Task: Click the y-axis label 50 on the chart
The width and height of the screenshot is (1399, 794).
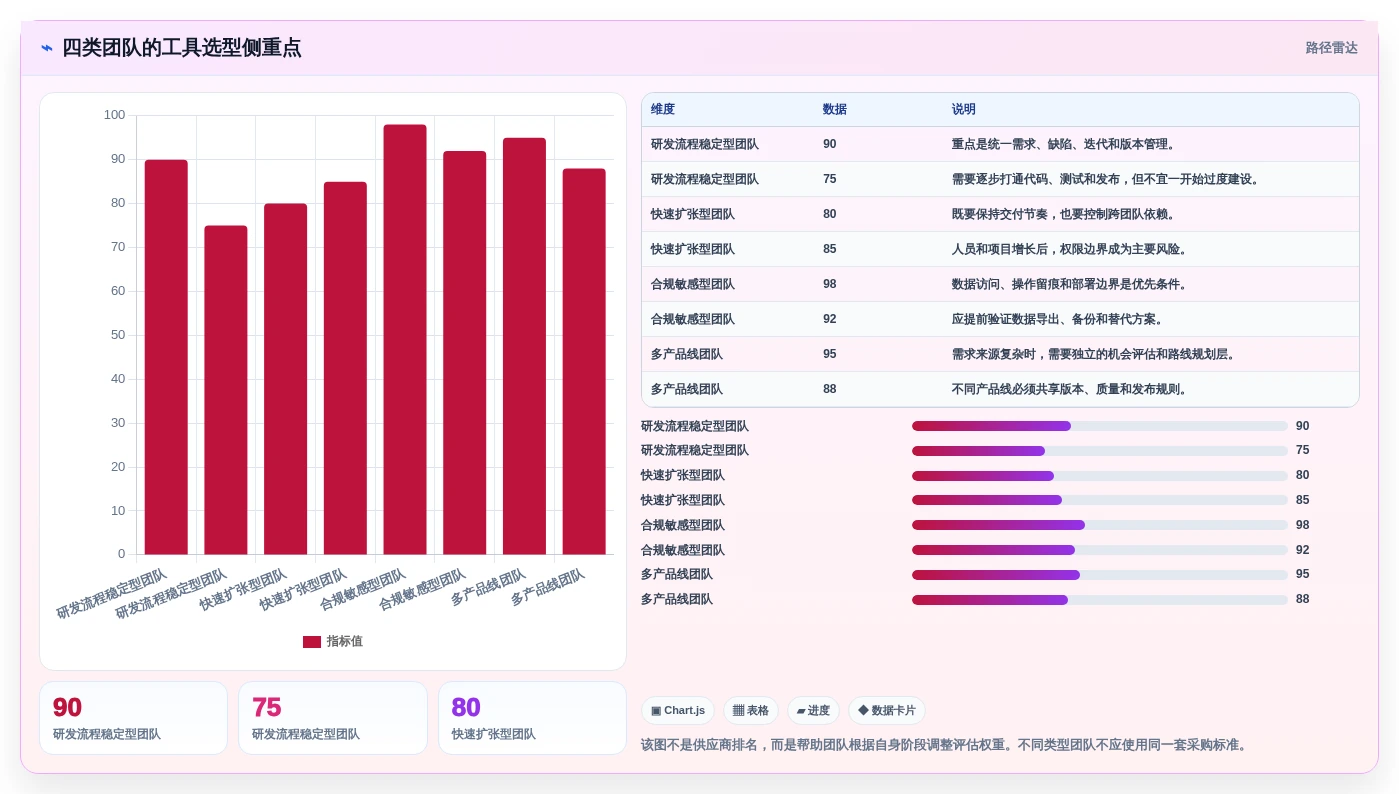Action: click(x=118, y=334)
